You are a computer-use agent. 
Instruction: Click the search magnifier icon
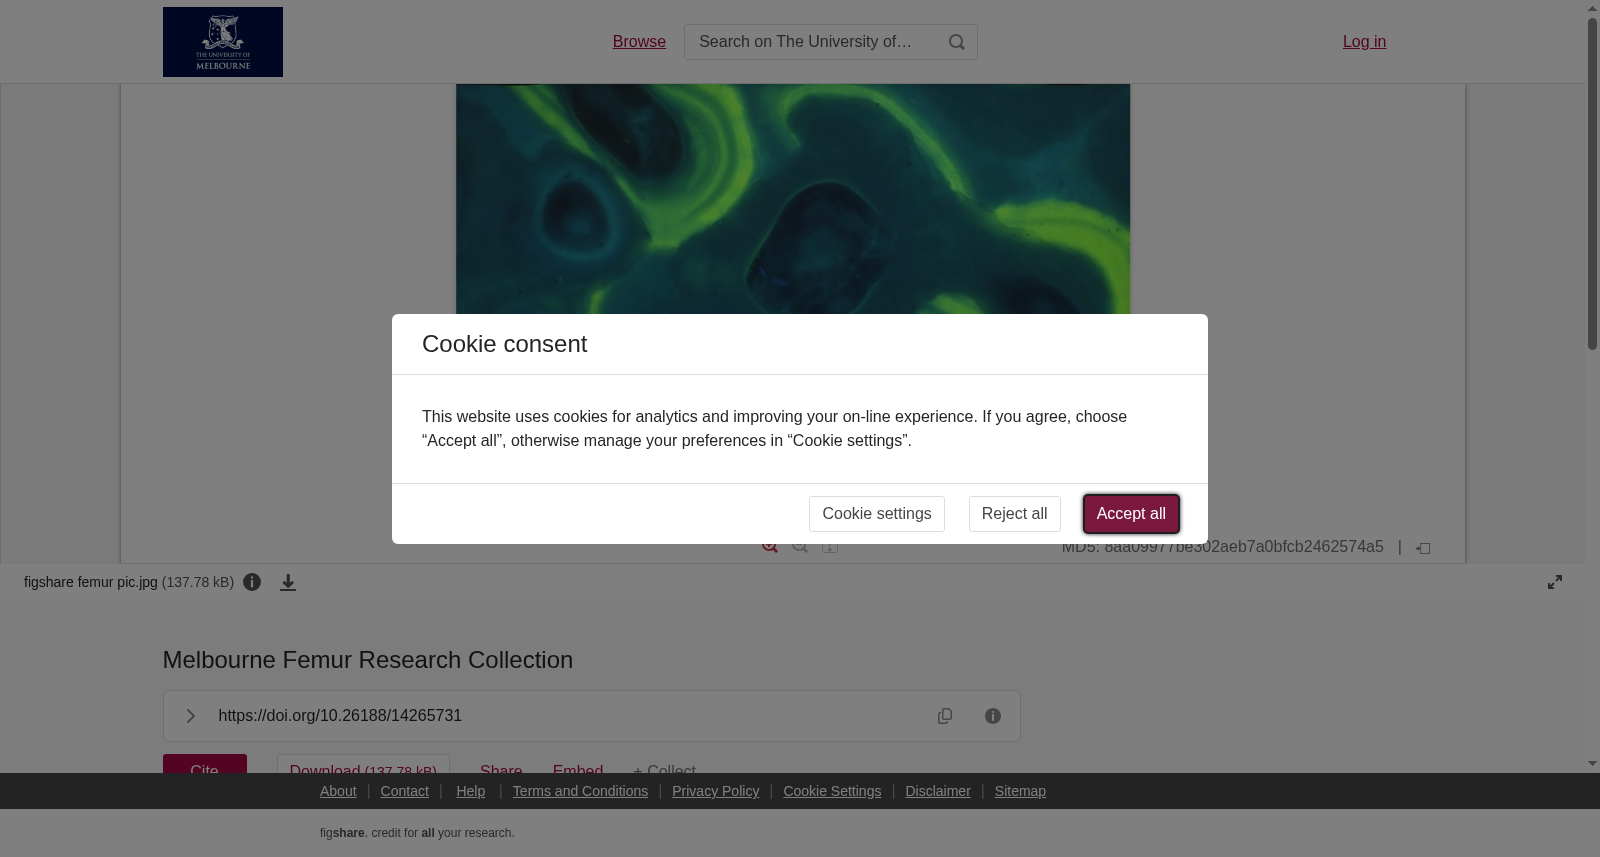tap(957, 42)
